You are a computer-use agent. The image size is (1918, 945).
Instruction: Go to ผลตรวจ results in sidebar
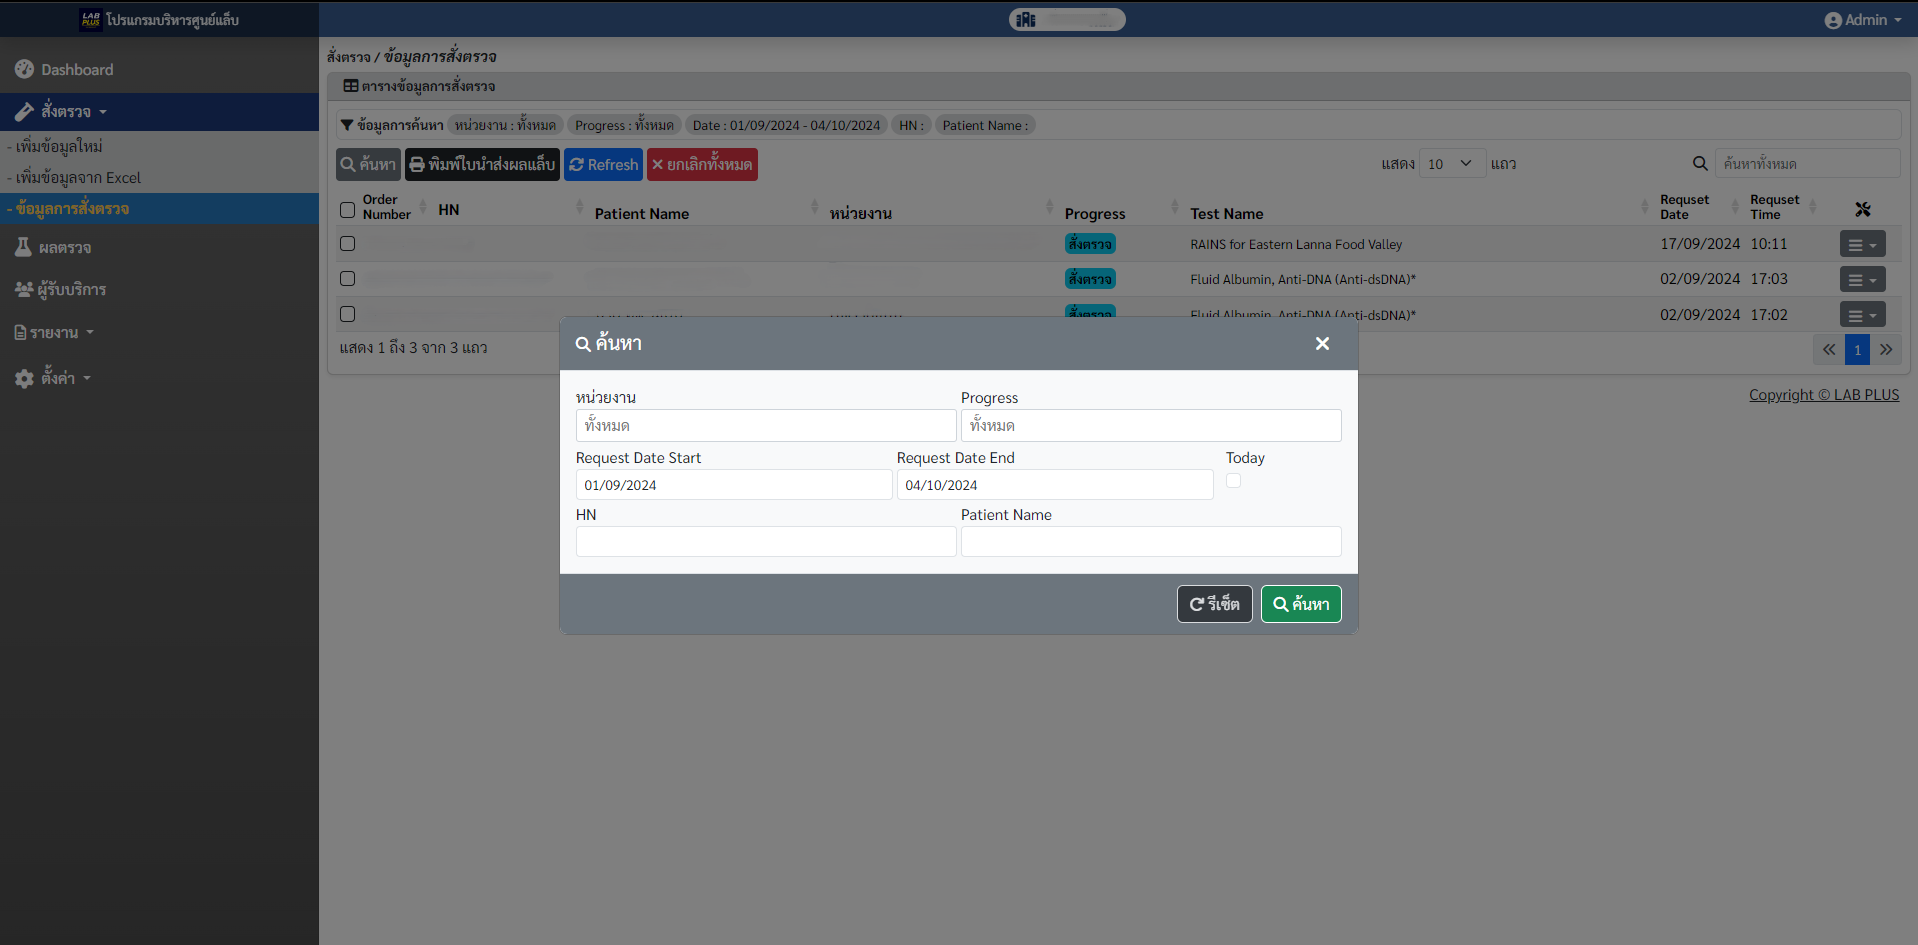click(65, 248)
